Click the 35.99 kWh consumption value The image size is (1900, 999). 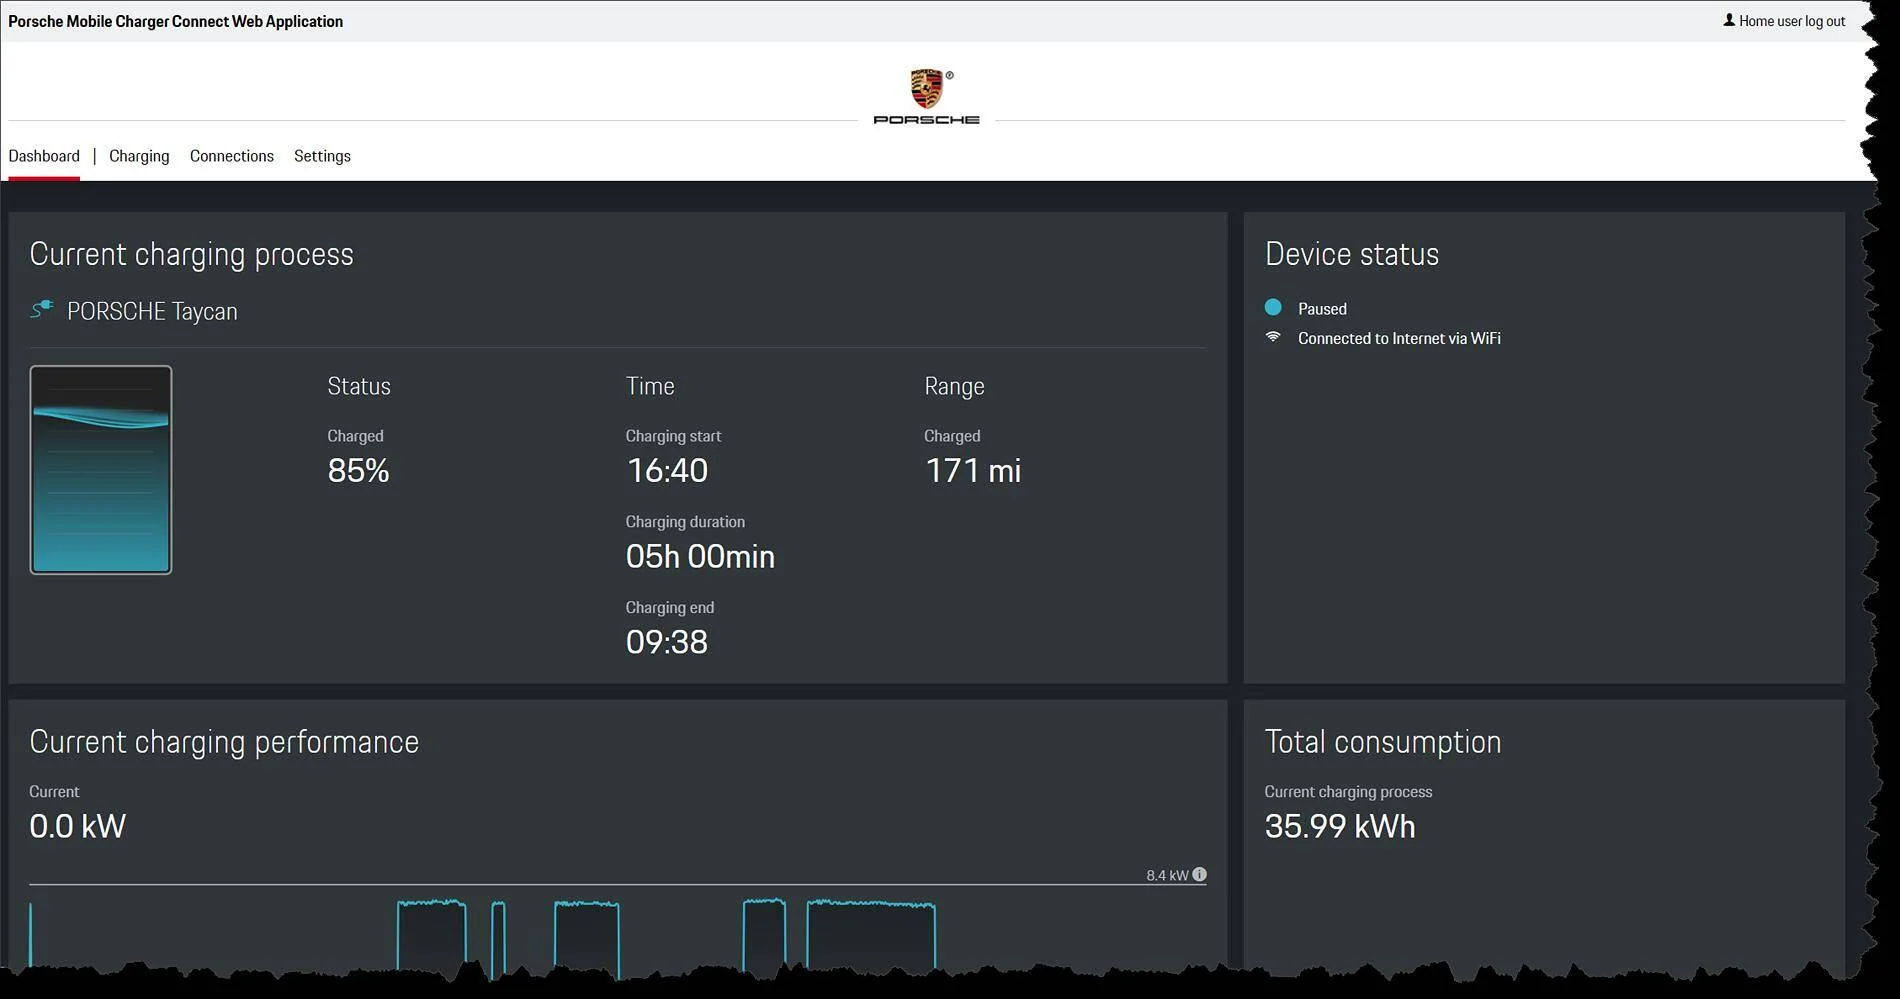(1340, 827)
